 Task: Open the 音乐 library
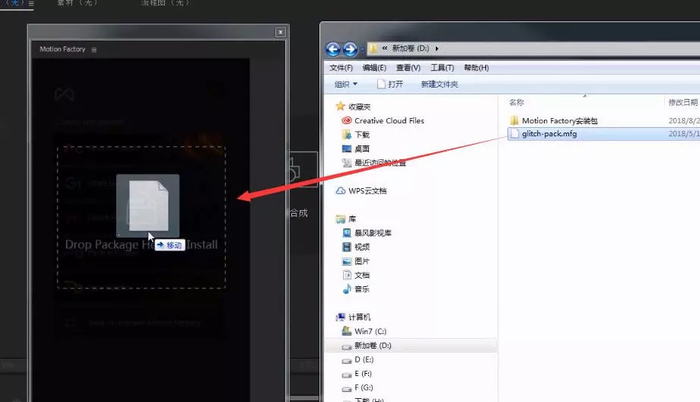pos(356,289)
